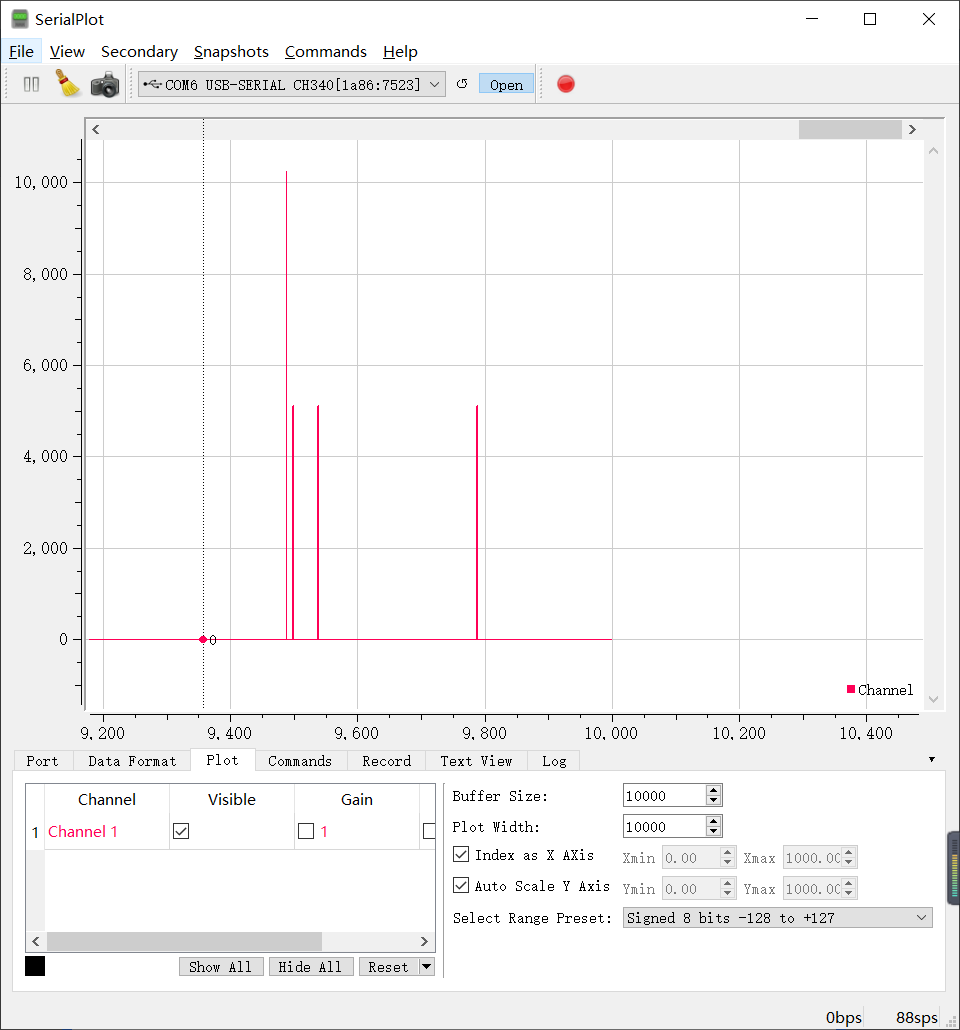Switch to the Log tab
The width and height of the screenshot is (960, 1030).
click(x=554, y=761)
